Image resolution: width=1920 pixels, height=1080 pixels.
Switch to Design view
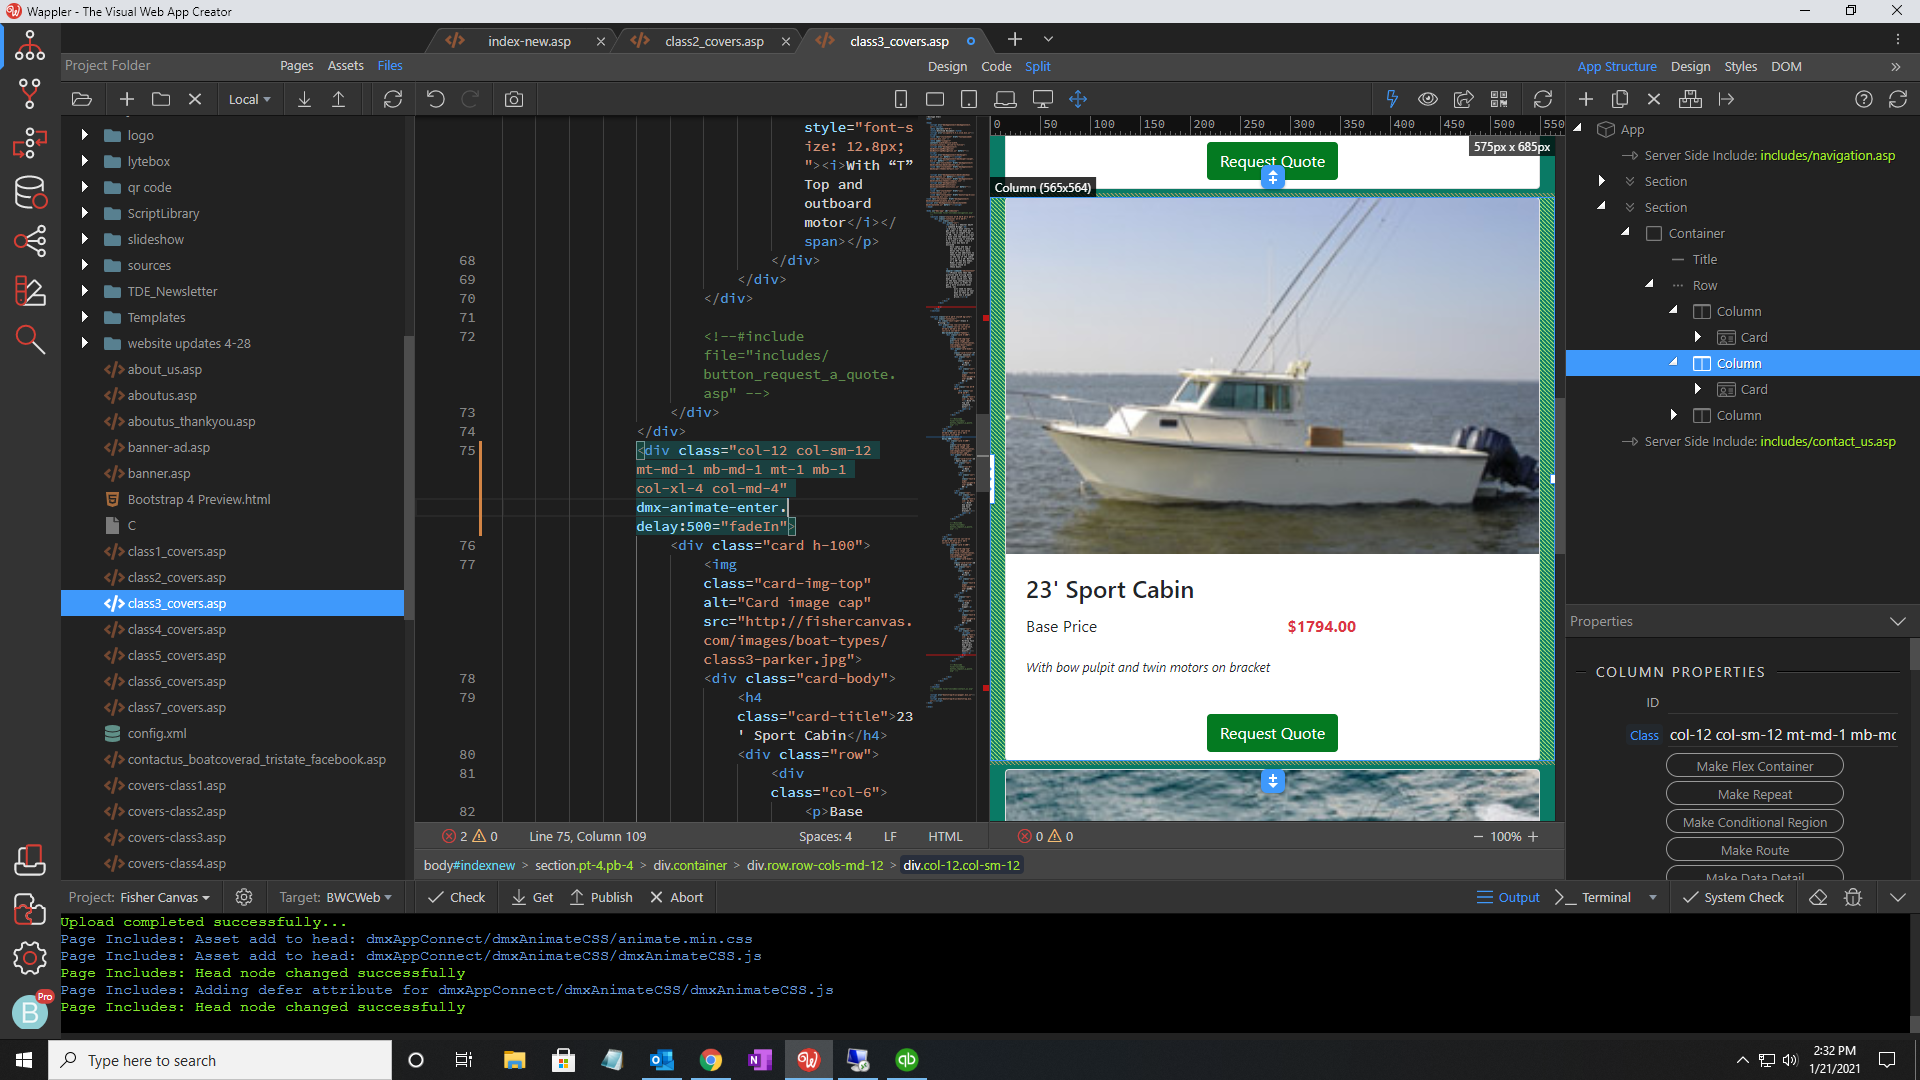[x=946, y=66]
